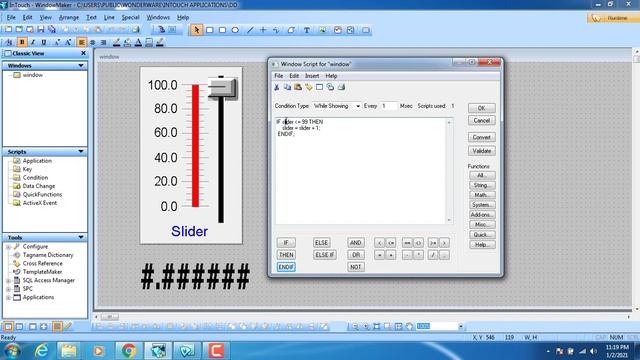Open Insert menu in script dialog
The width and height of the screenshot is (640, 360).
click(312, 76)
